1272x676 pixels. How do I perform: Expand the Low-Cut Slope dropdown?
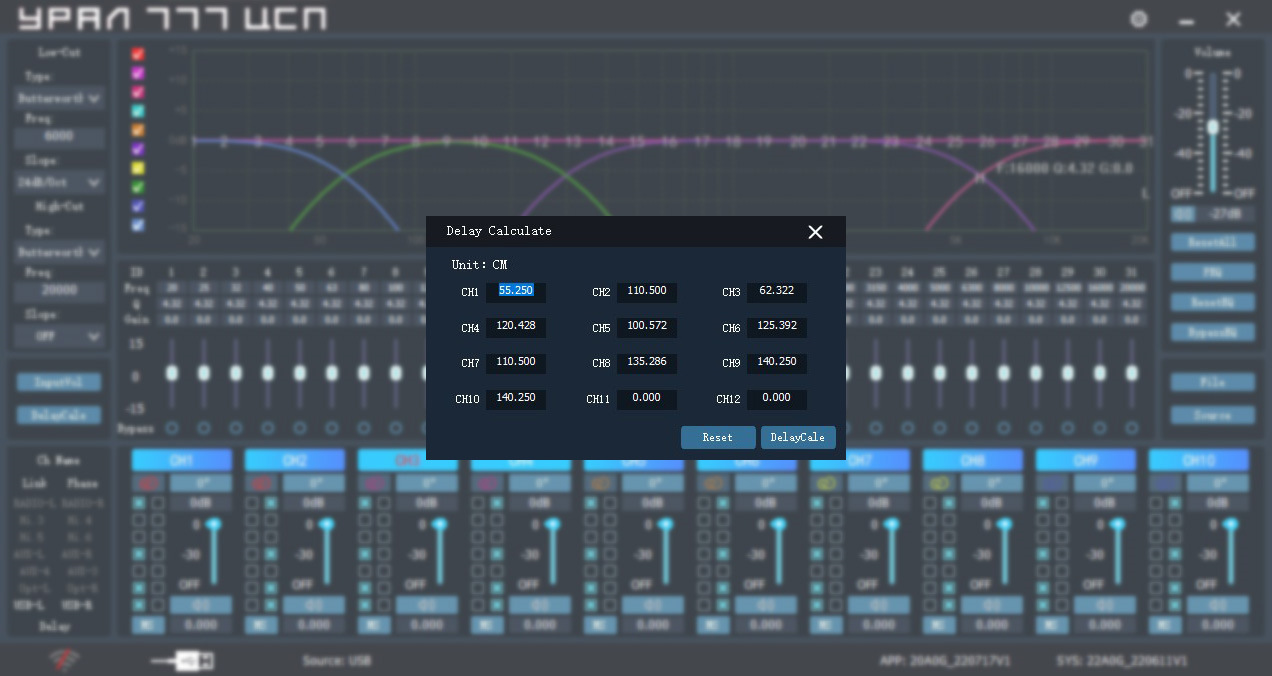tap(60, 183)
